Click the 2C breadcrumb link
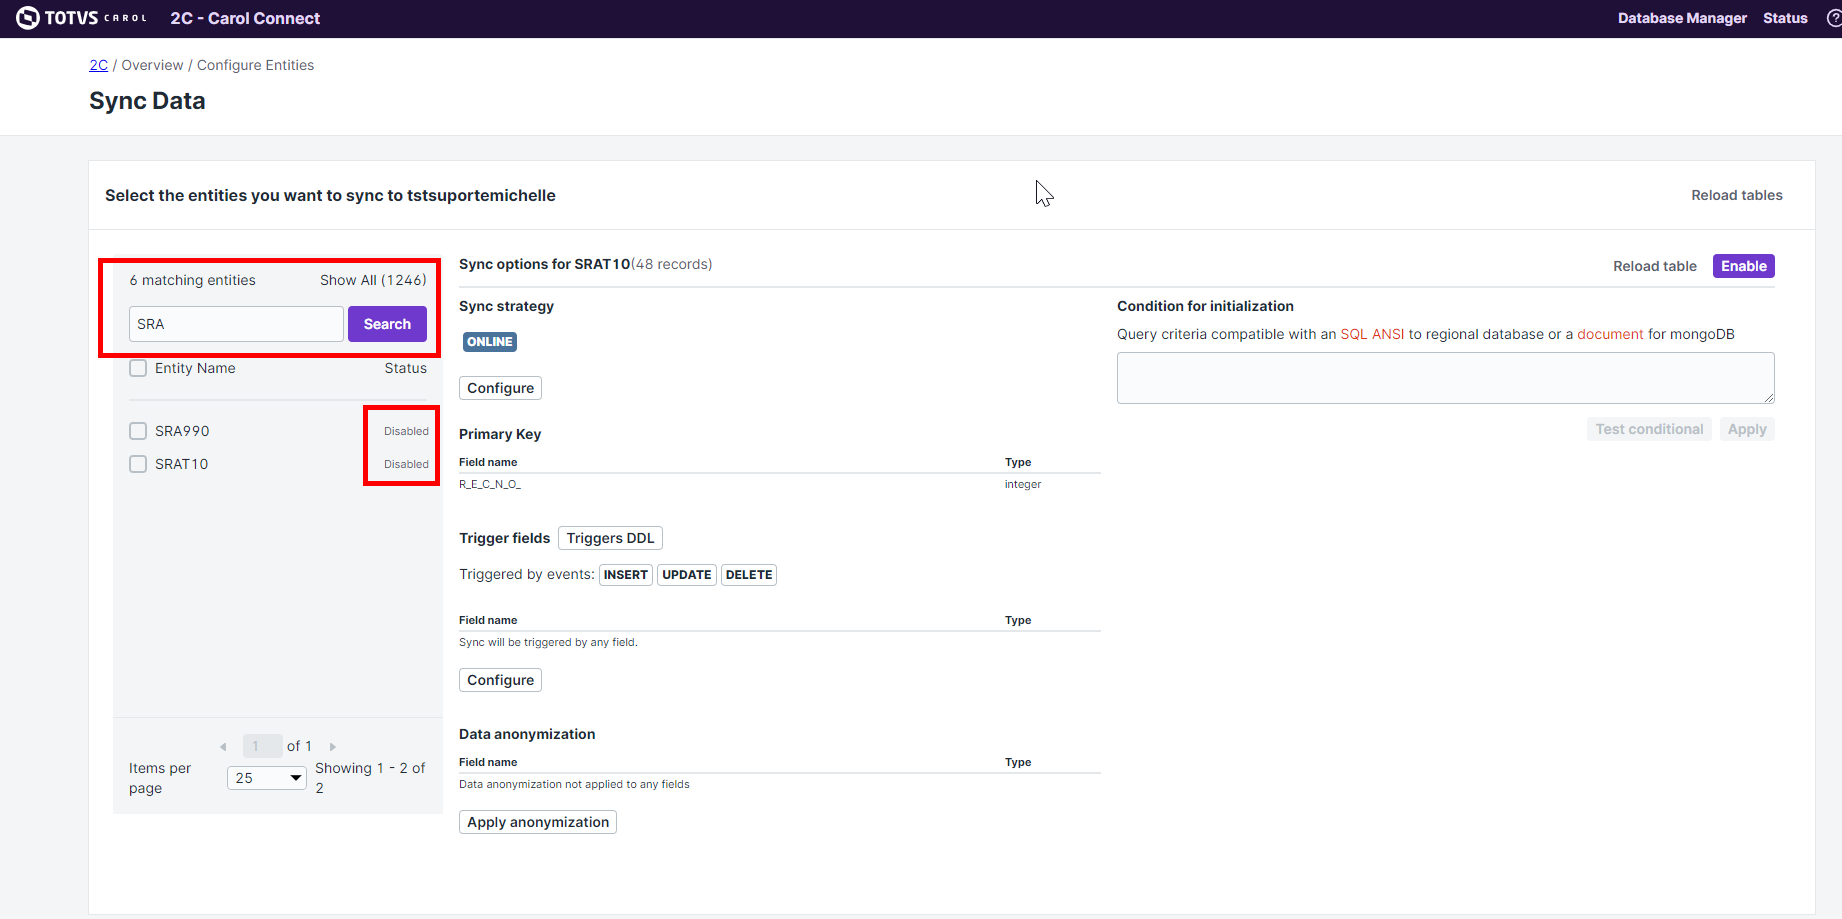 click(x=98, y=65)
